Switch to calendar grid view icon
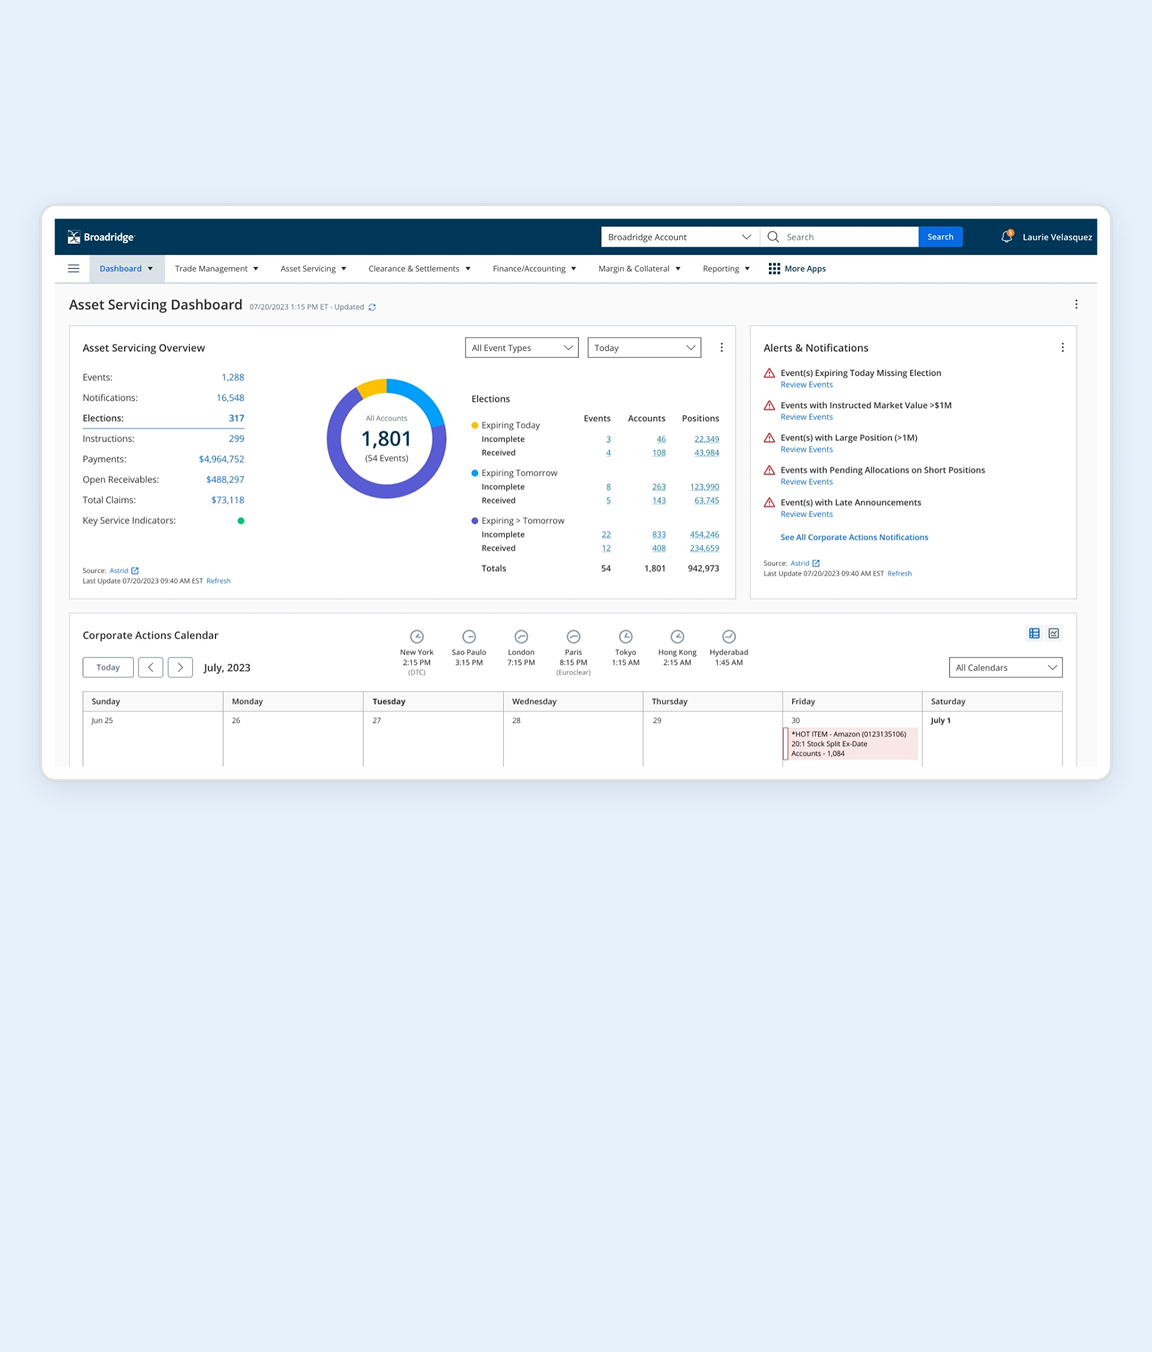Screen dimensions: 1152x1352 [x=1034, y=633]
